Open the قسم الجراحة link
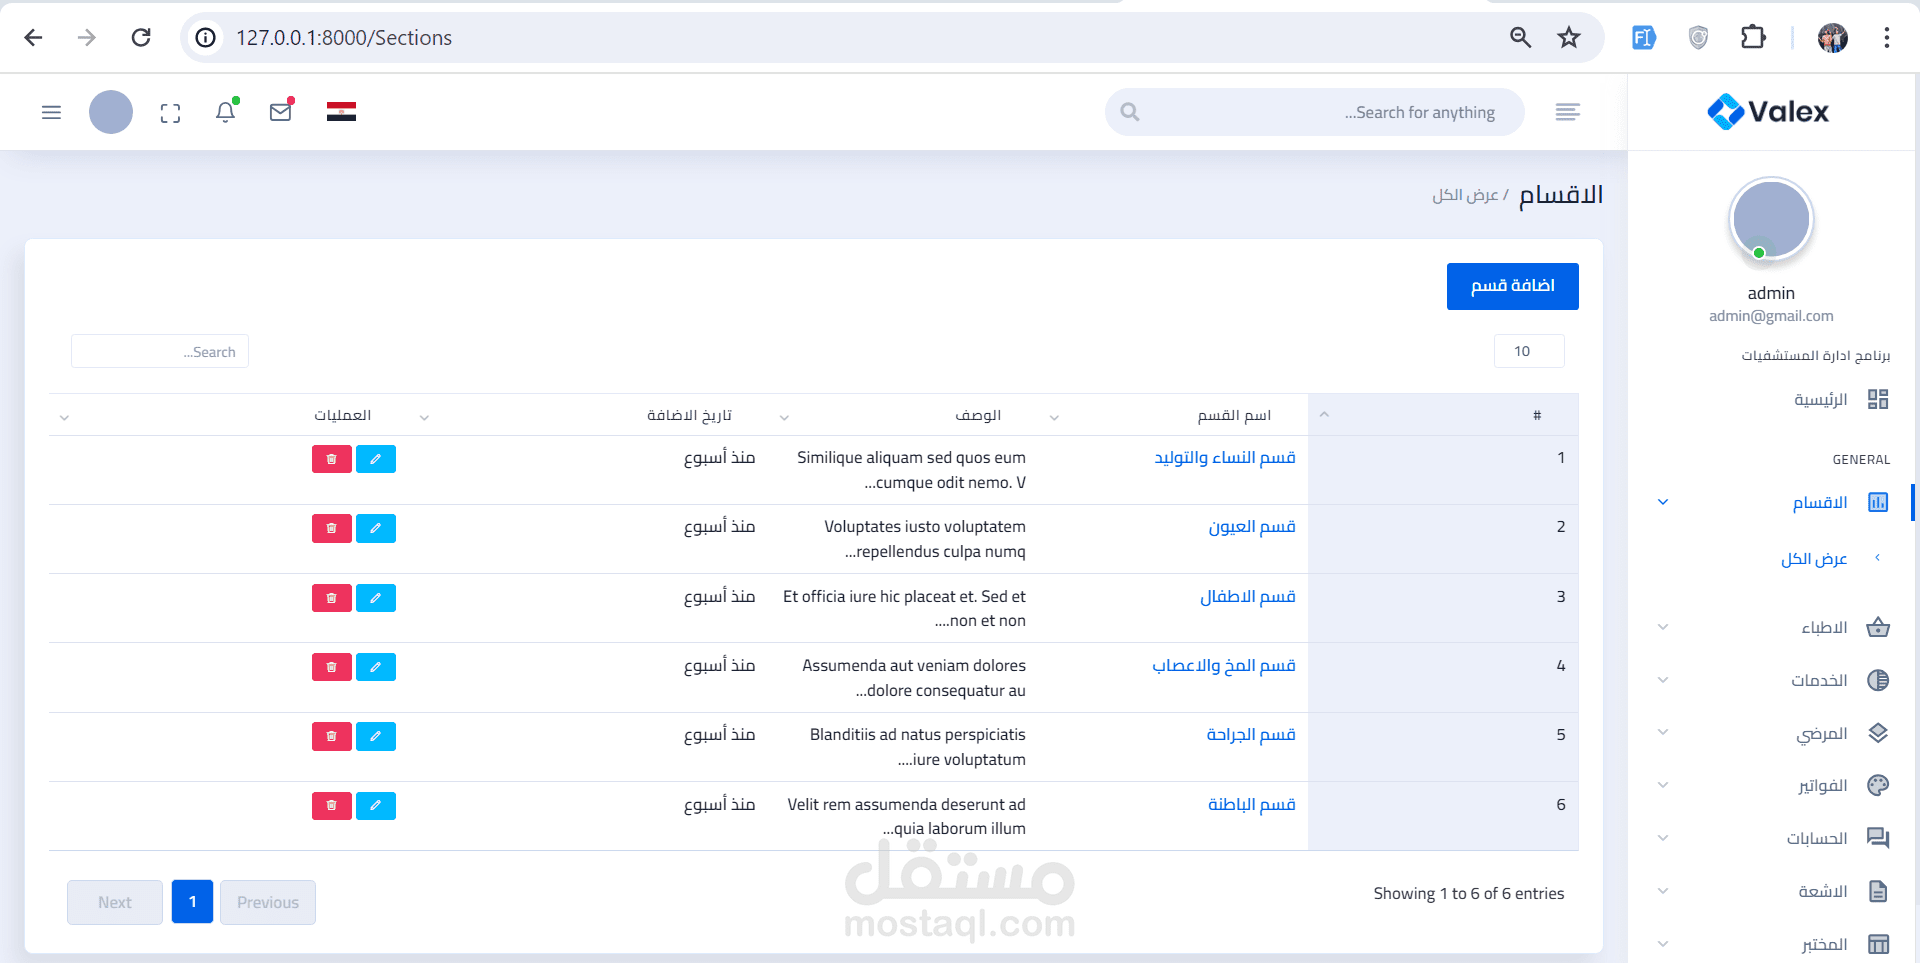 coord(1251,734)
